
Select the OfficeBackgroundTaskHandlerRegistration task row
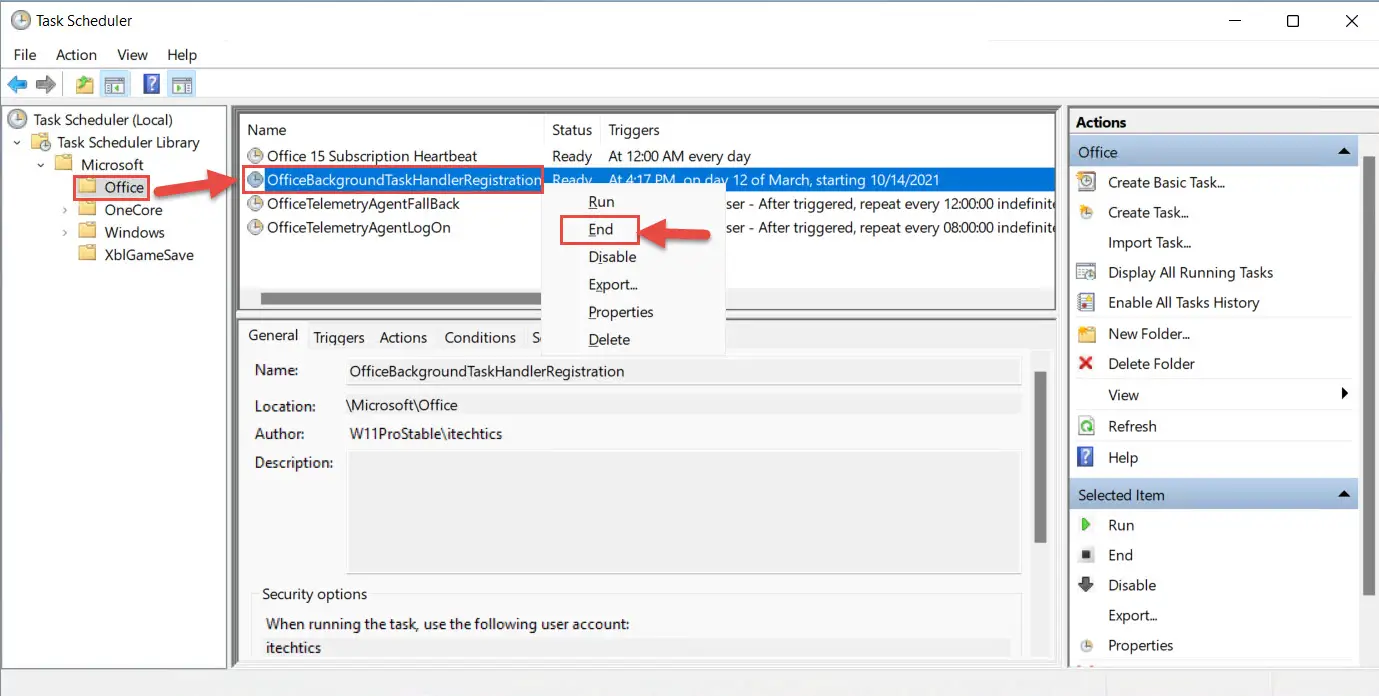tap(648, 180)
